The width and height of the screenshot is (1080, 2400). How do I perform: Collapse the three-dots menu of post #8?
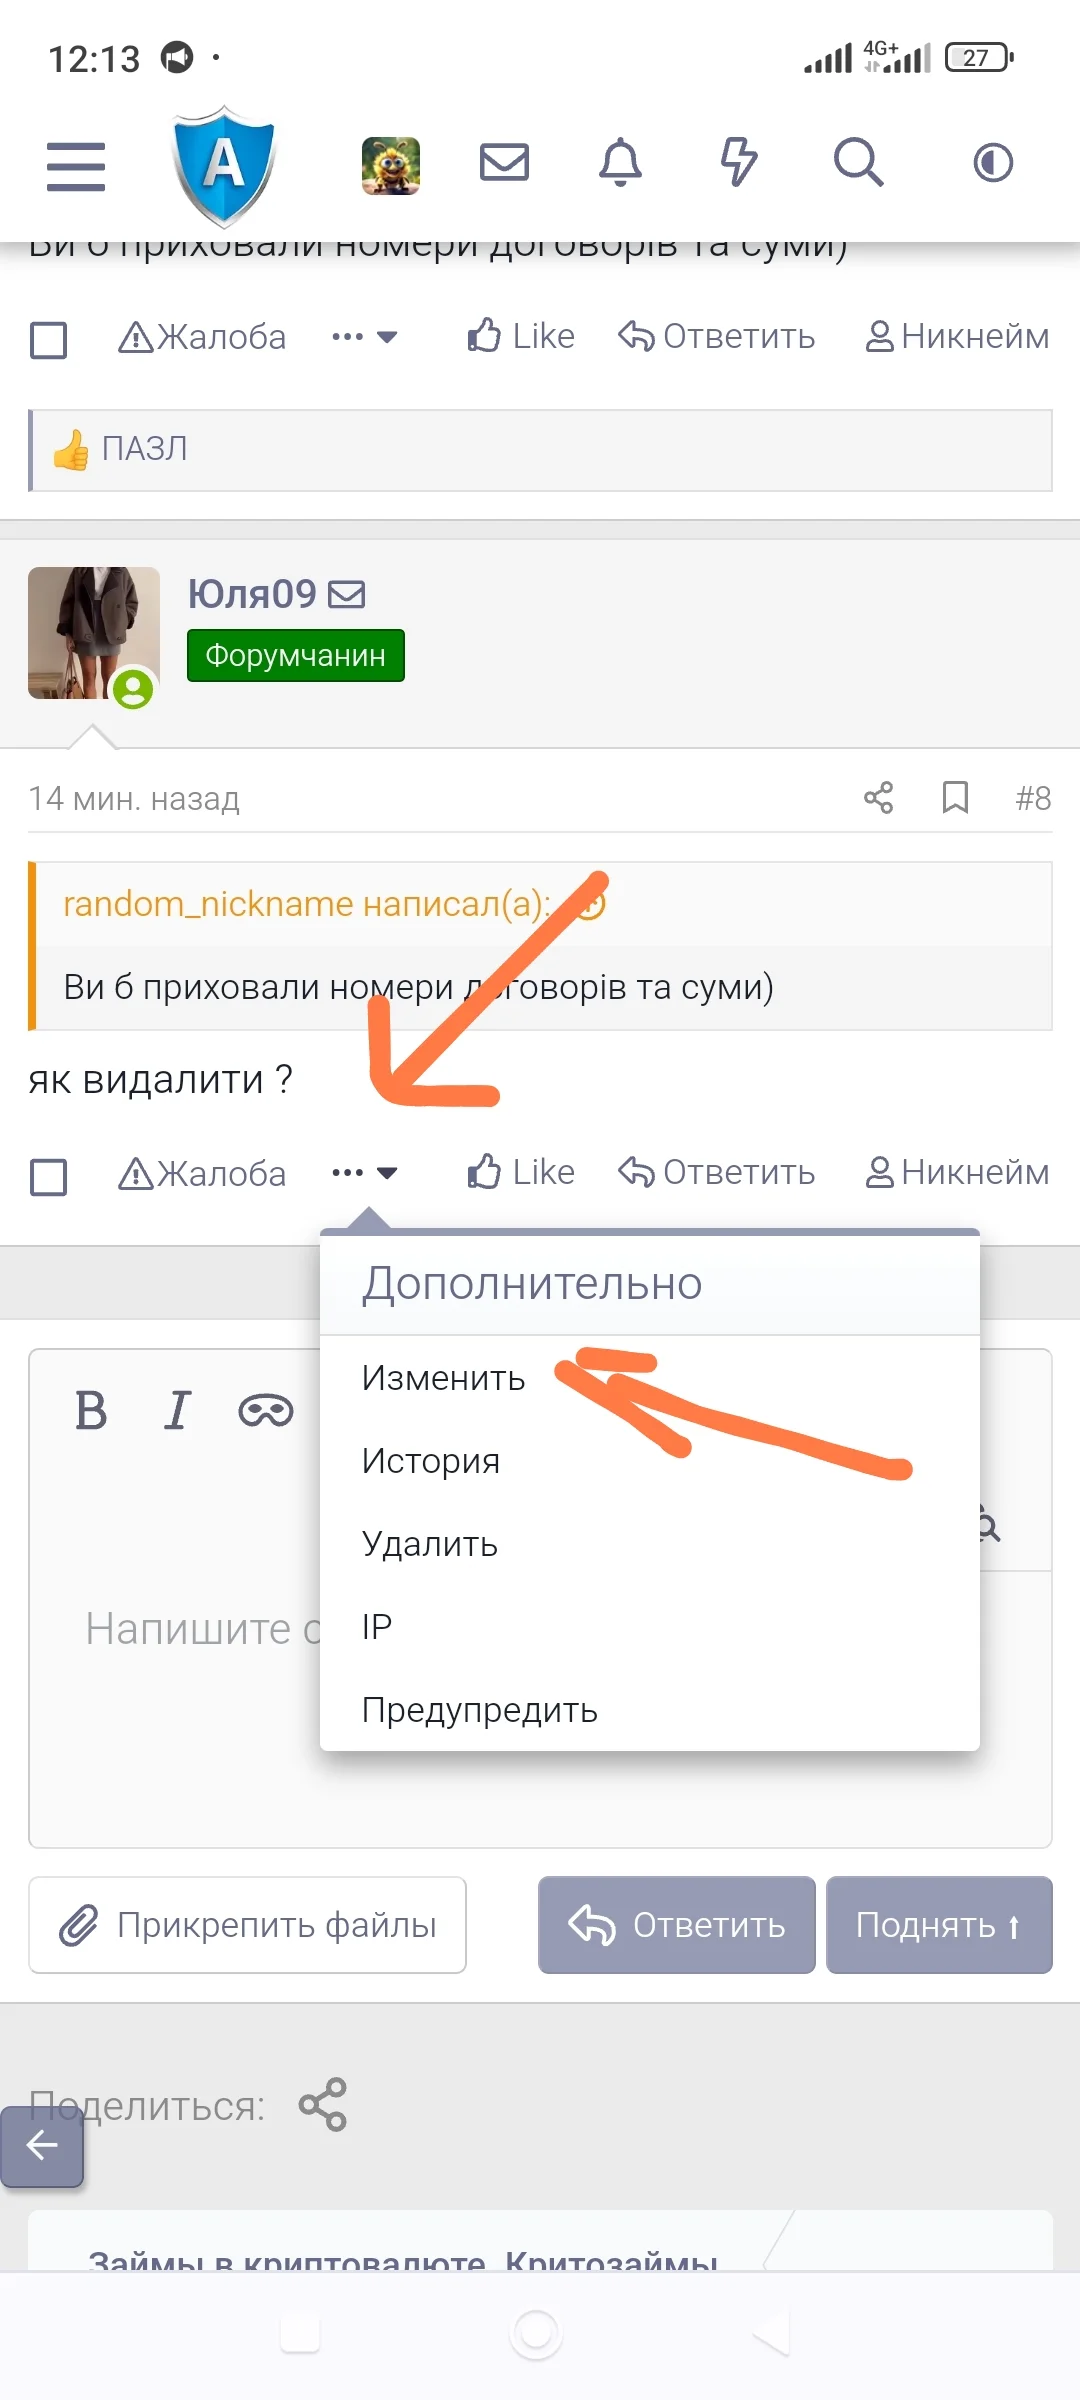pyautogui.click(x=365, y=1172)
